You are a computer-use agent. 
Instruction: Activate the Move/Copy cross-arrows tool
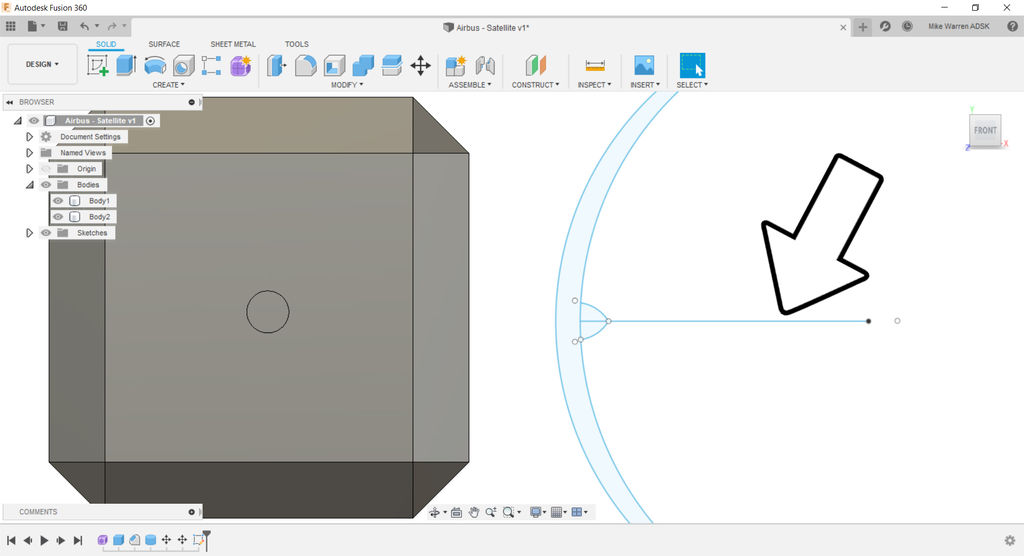(x=421, y=65)
